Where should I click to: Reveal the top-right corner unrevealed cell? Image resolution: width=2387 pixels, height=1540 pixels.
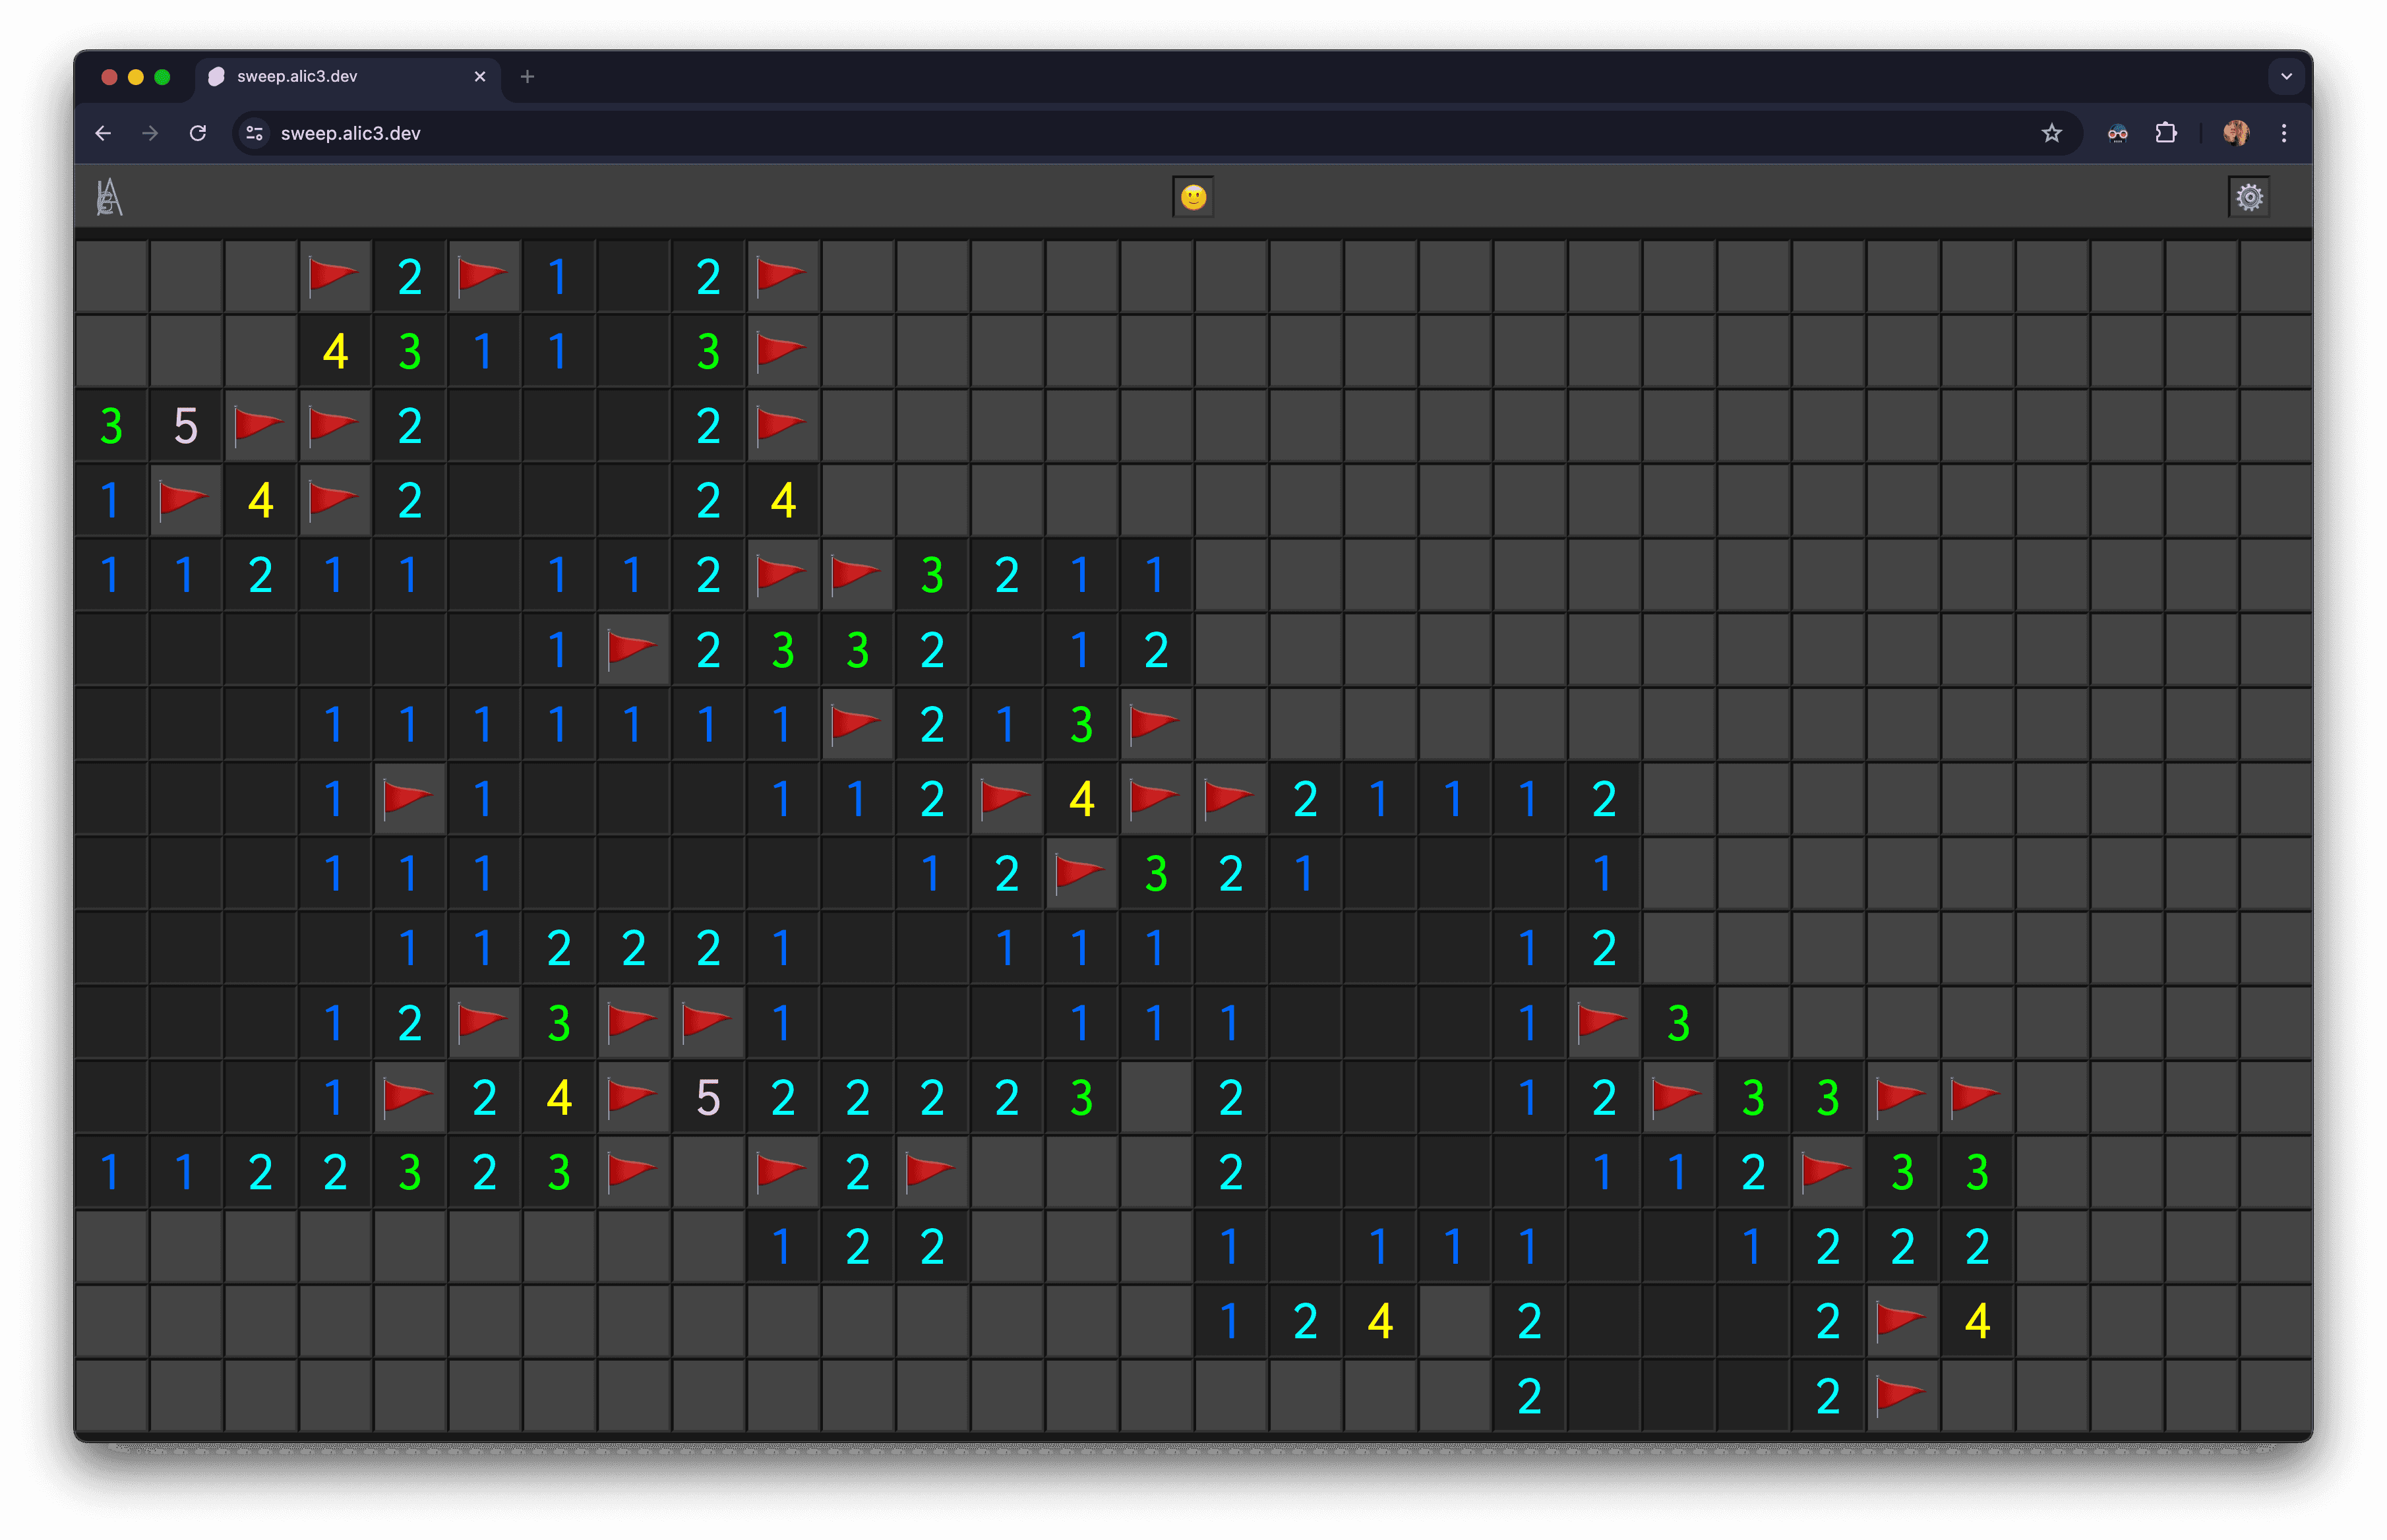pyautogui.click(x=2277, y=276)
